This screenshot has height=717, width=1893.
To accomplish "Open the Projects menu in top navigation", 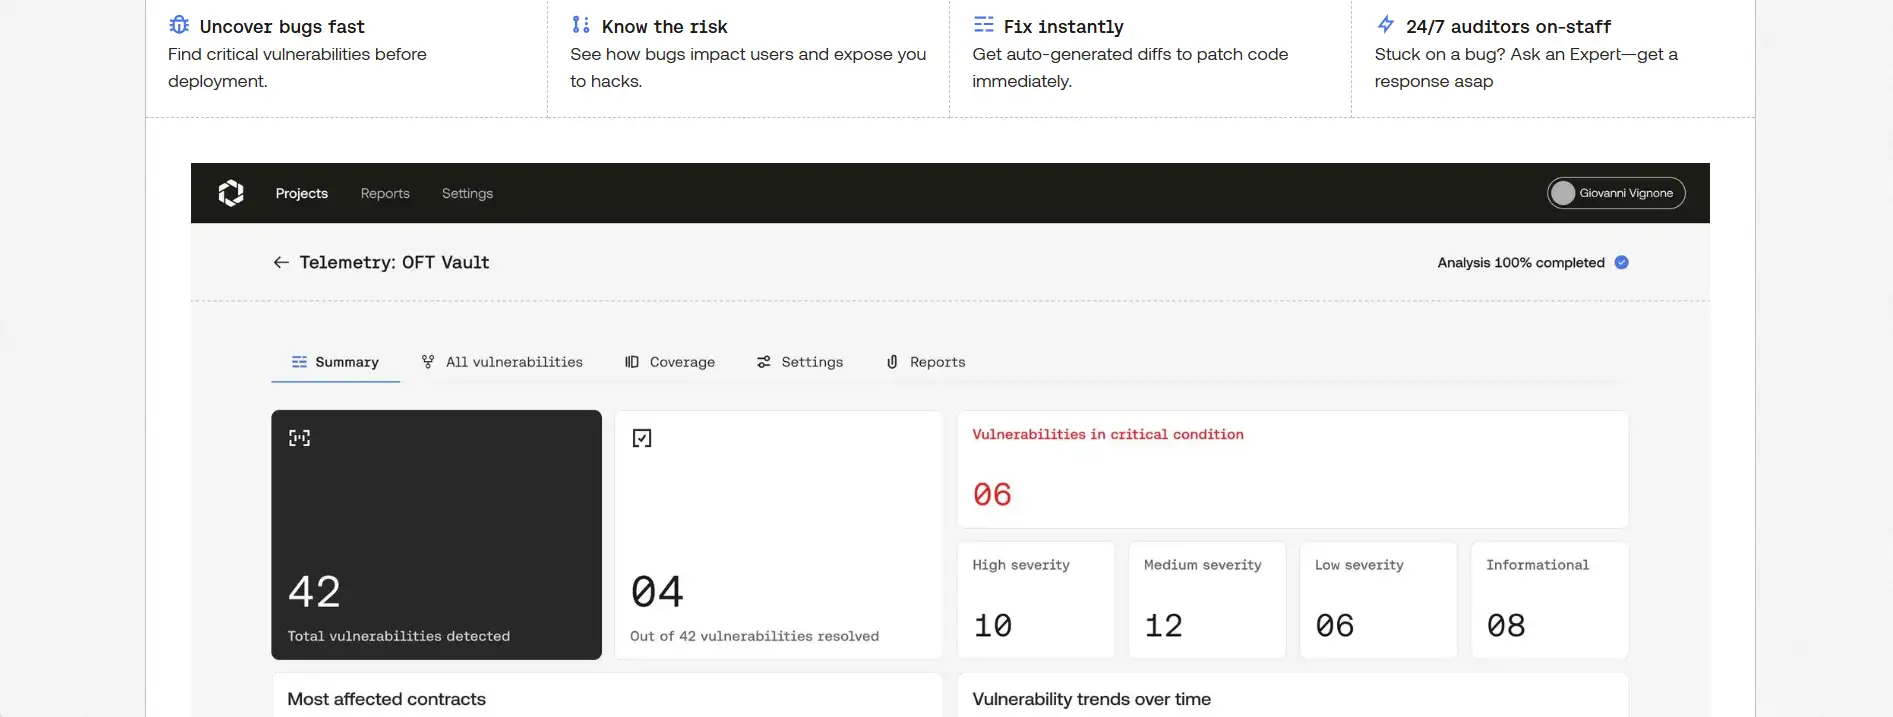I will click(x=301, y=193).
